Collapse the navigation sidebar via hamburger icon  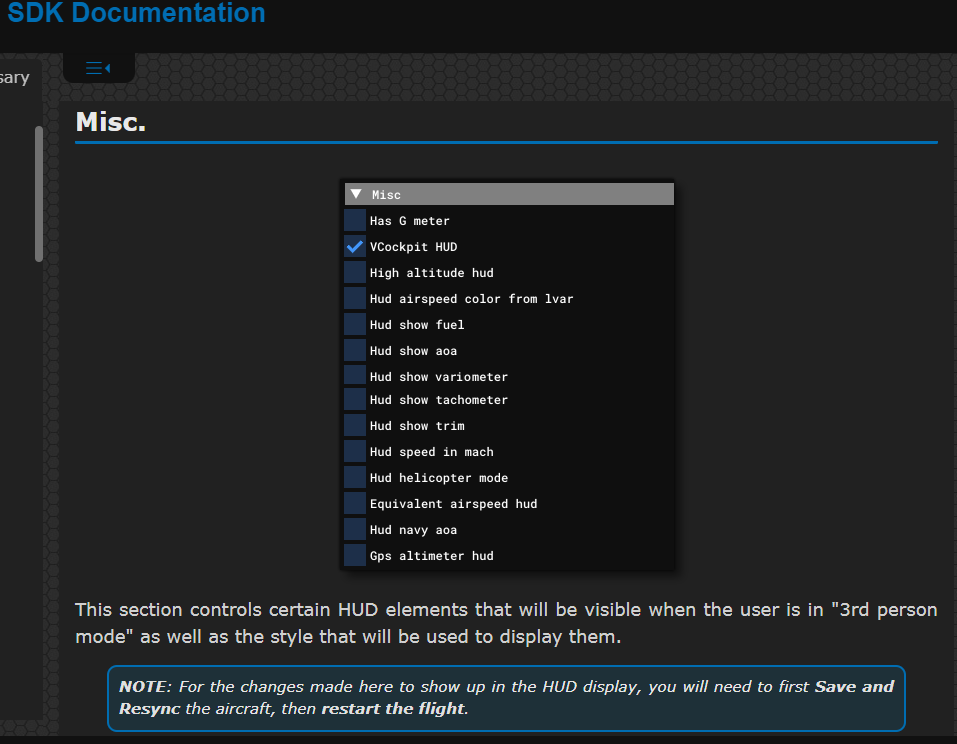click(95, 67)
